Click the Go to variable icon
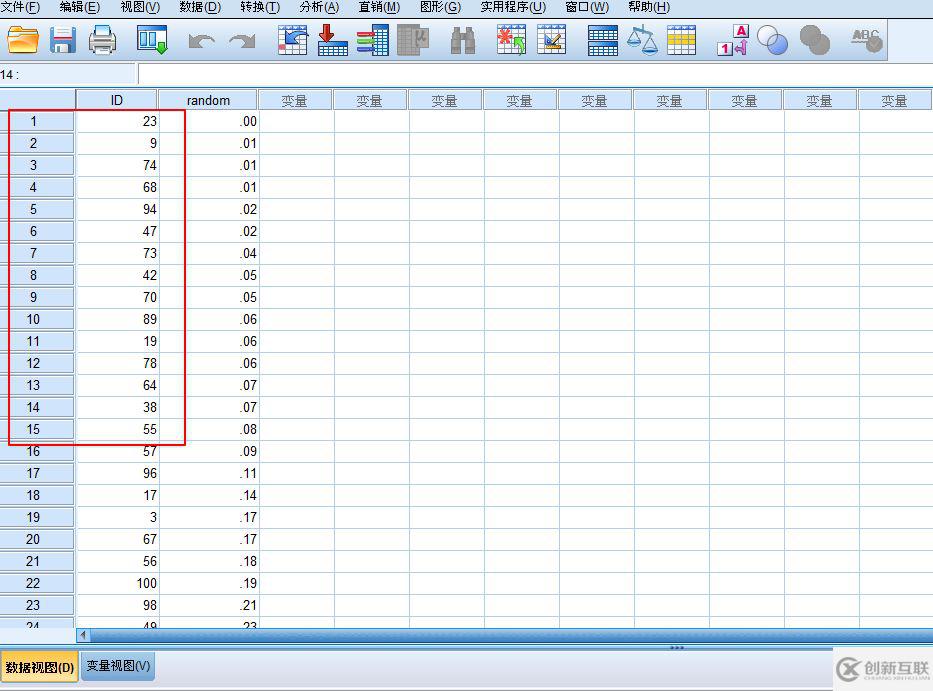The width and height of the screenshot is (933, 691). point(333,40)
